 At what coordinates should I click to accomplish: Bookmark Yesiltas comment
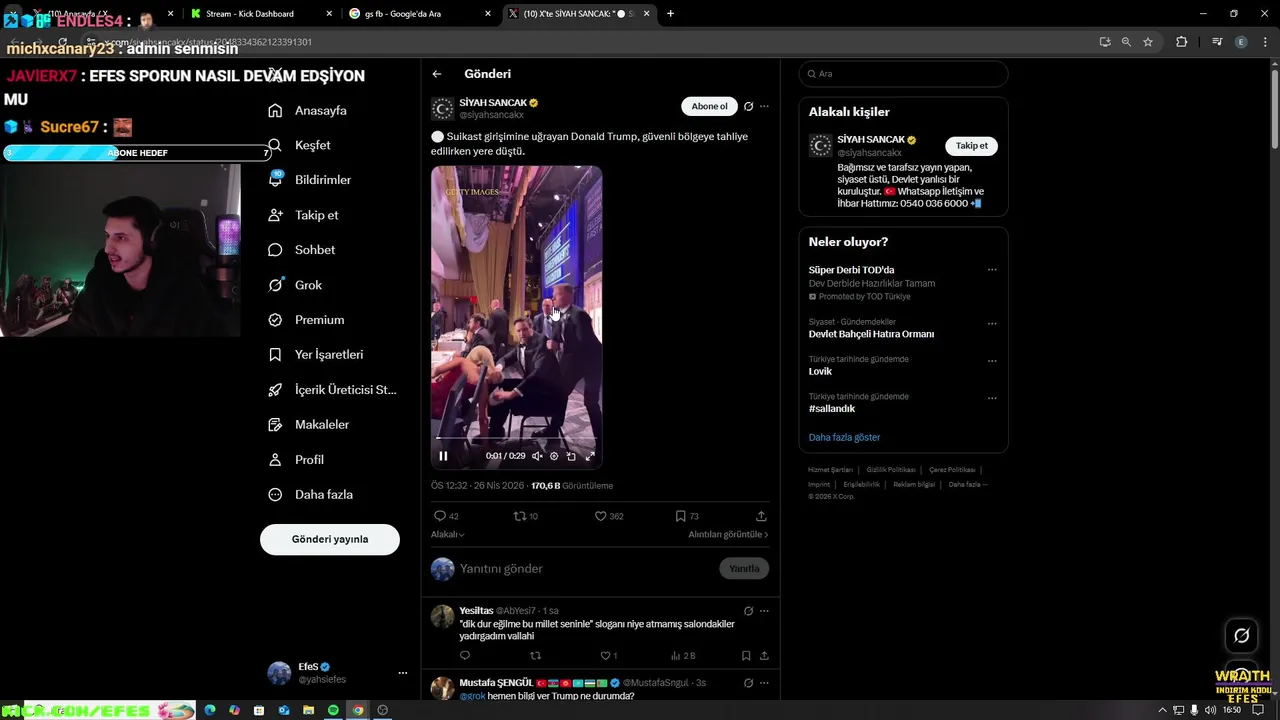(x=746, y=656)
